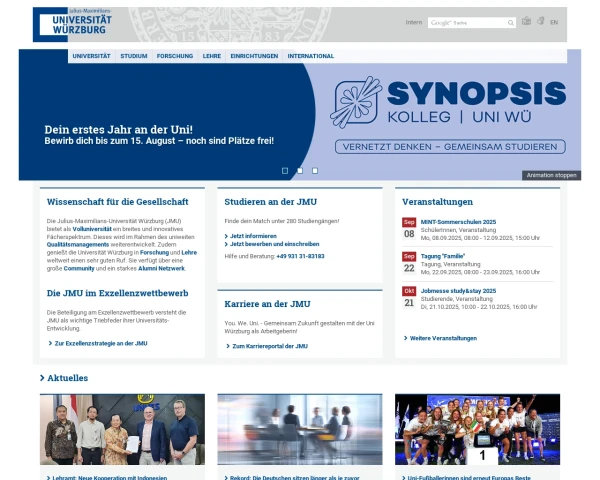The width and height of the screenshot is (600, 480).
Task: Open the Intern link
Action: (x=414, y=23)
